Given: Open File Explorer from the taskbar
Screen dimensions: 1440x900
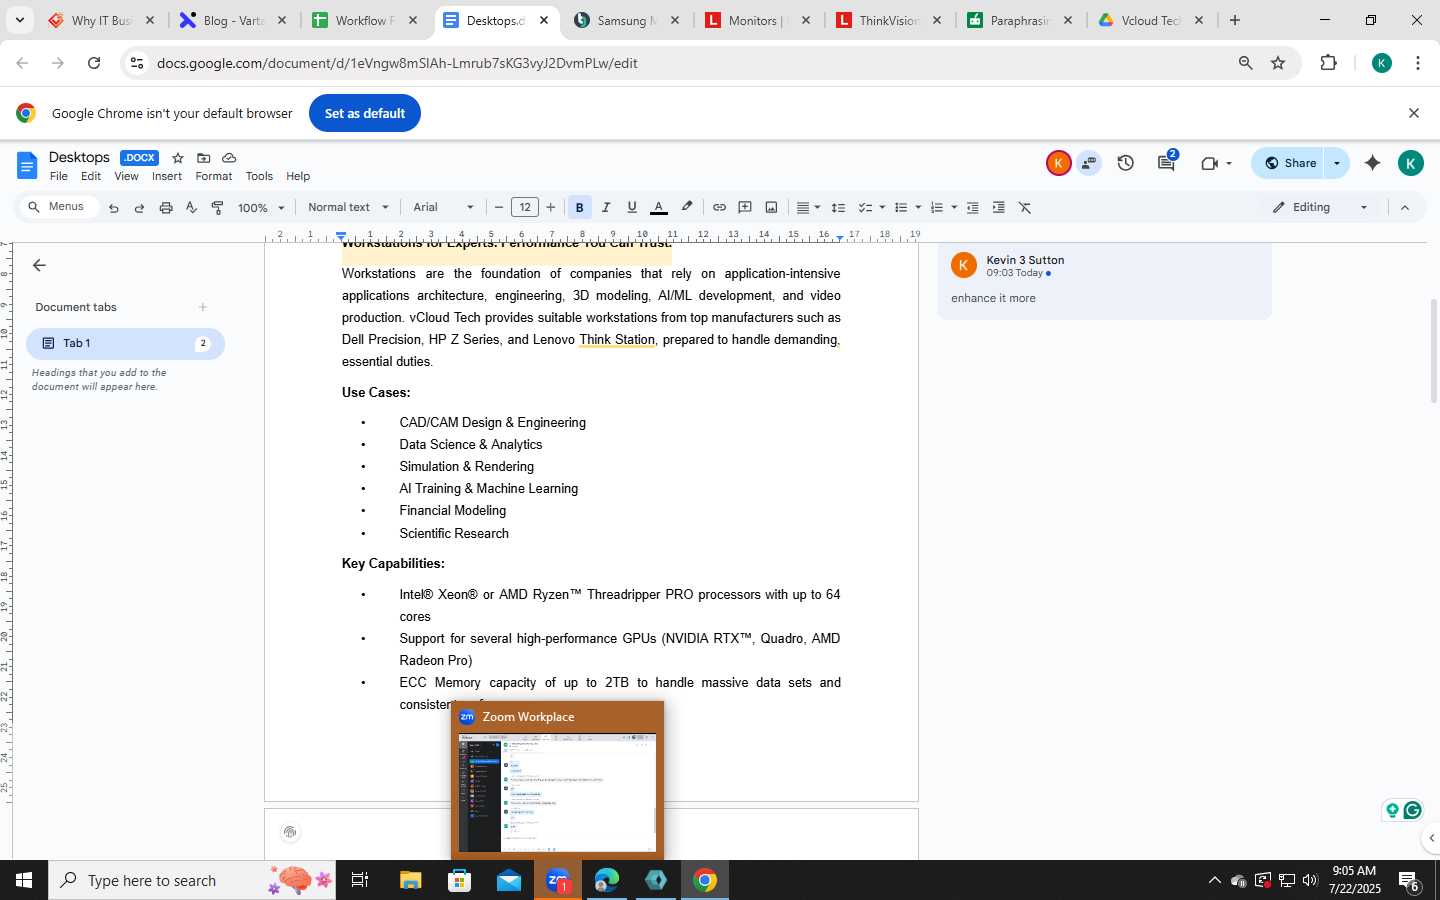Looking at the screenshot, I should pos(411,881).
